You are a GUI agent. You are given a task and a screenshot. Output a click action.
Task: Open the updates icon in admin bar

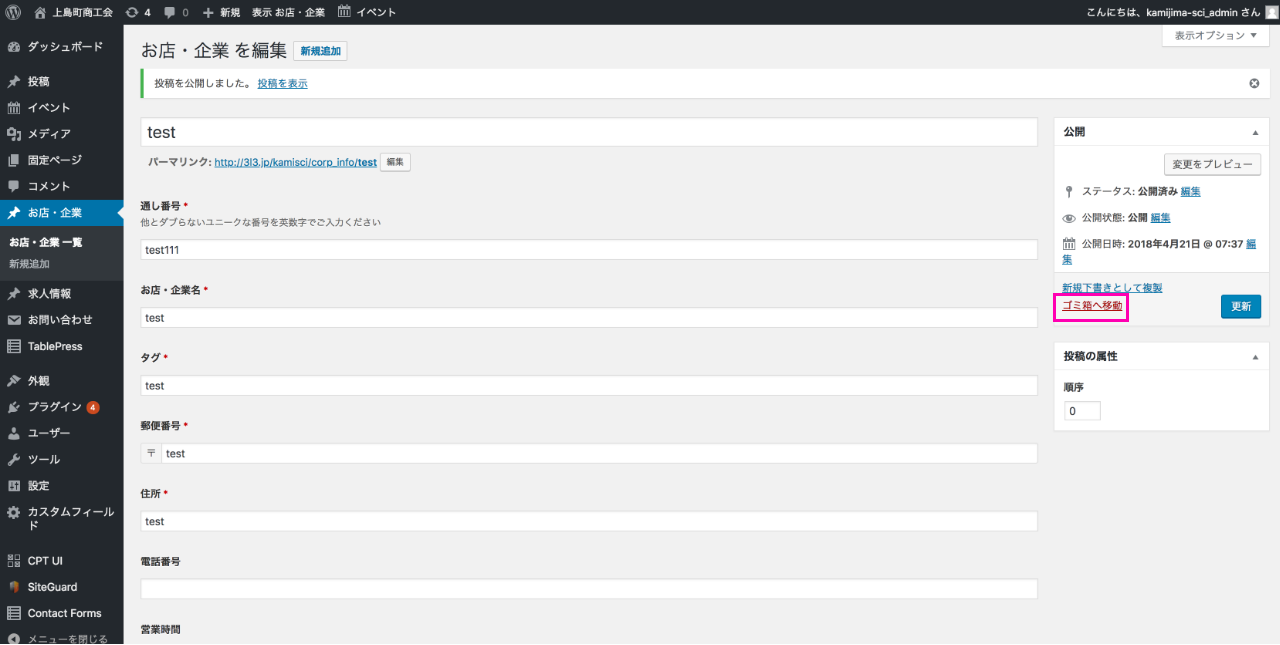pyautogui.click(x=132, y=12)
